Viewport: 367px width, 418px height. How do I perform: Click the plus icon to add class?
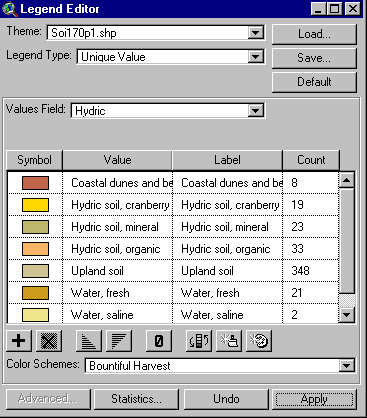pos(19,341)
